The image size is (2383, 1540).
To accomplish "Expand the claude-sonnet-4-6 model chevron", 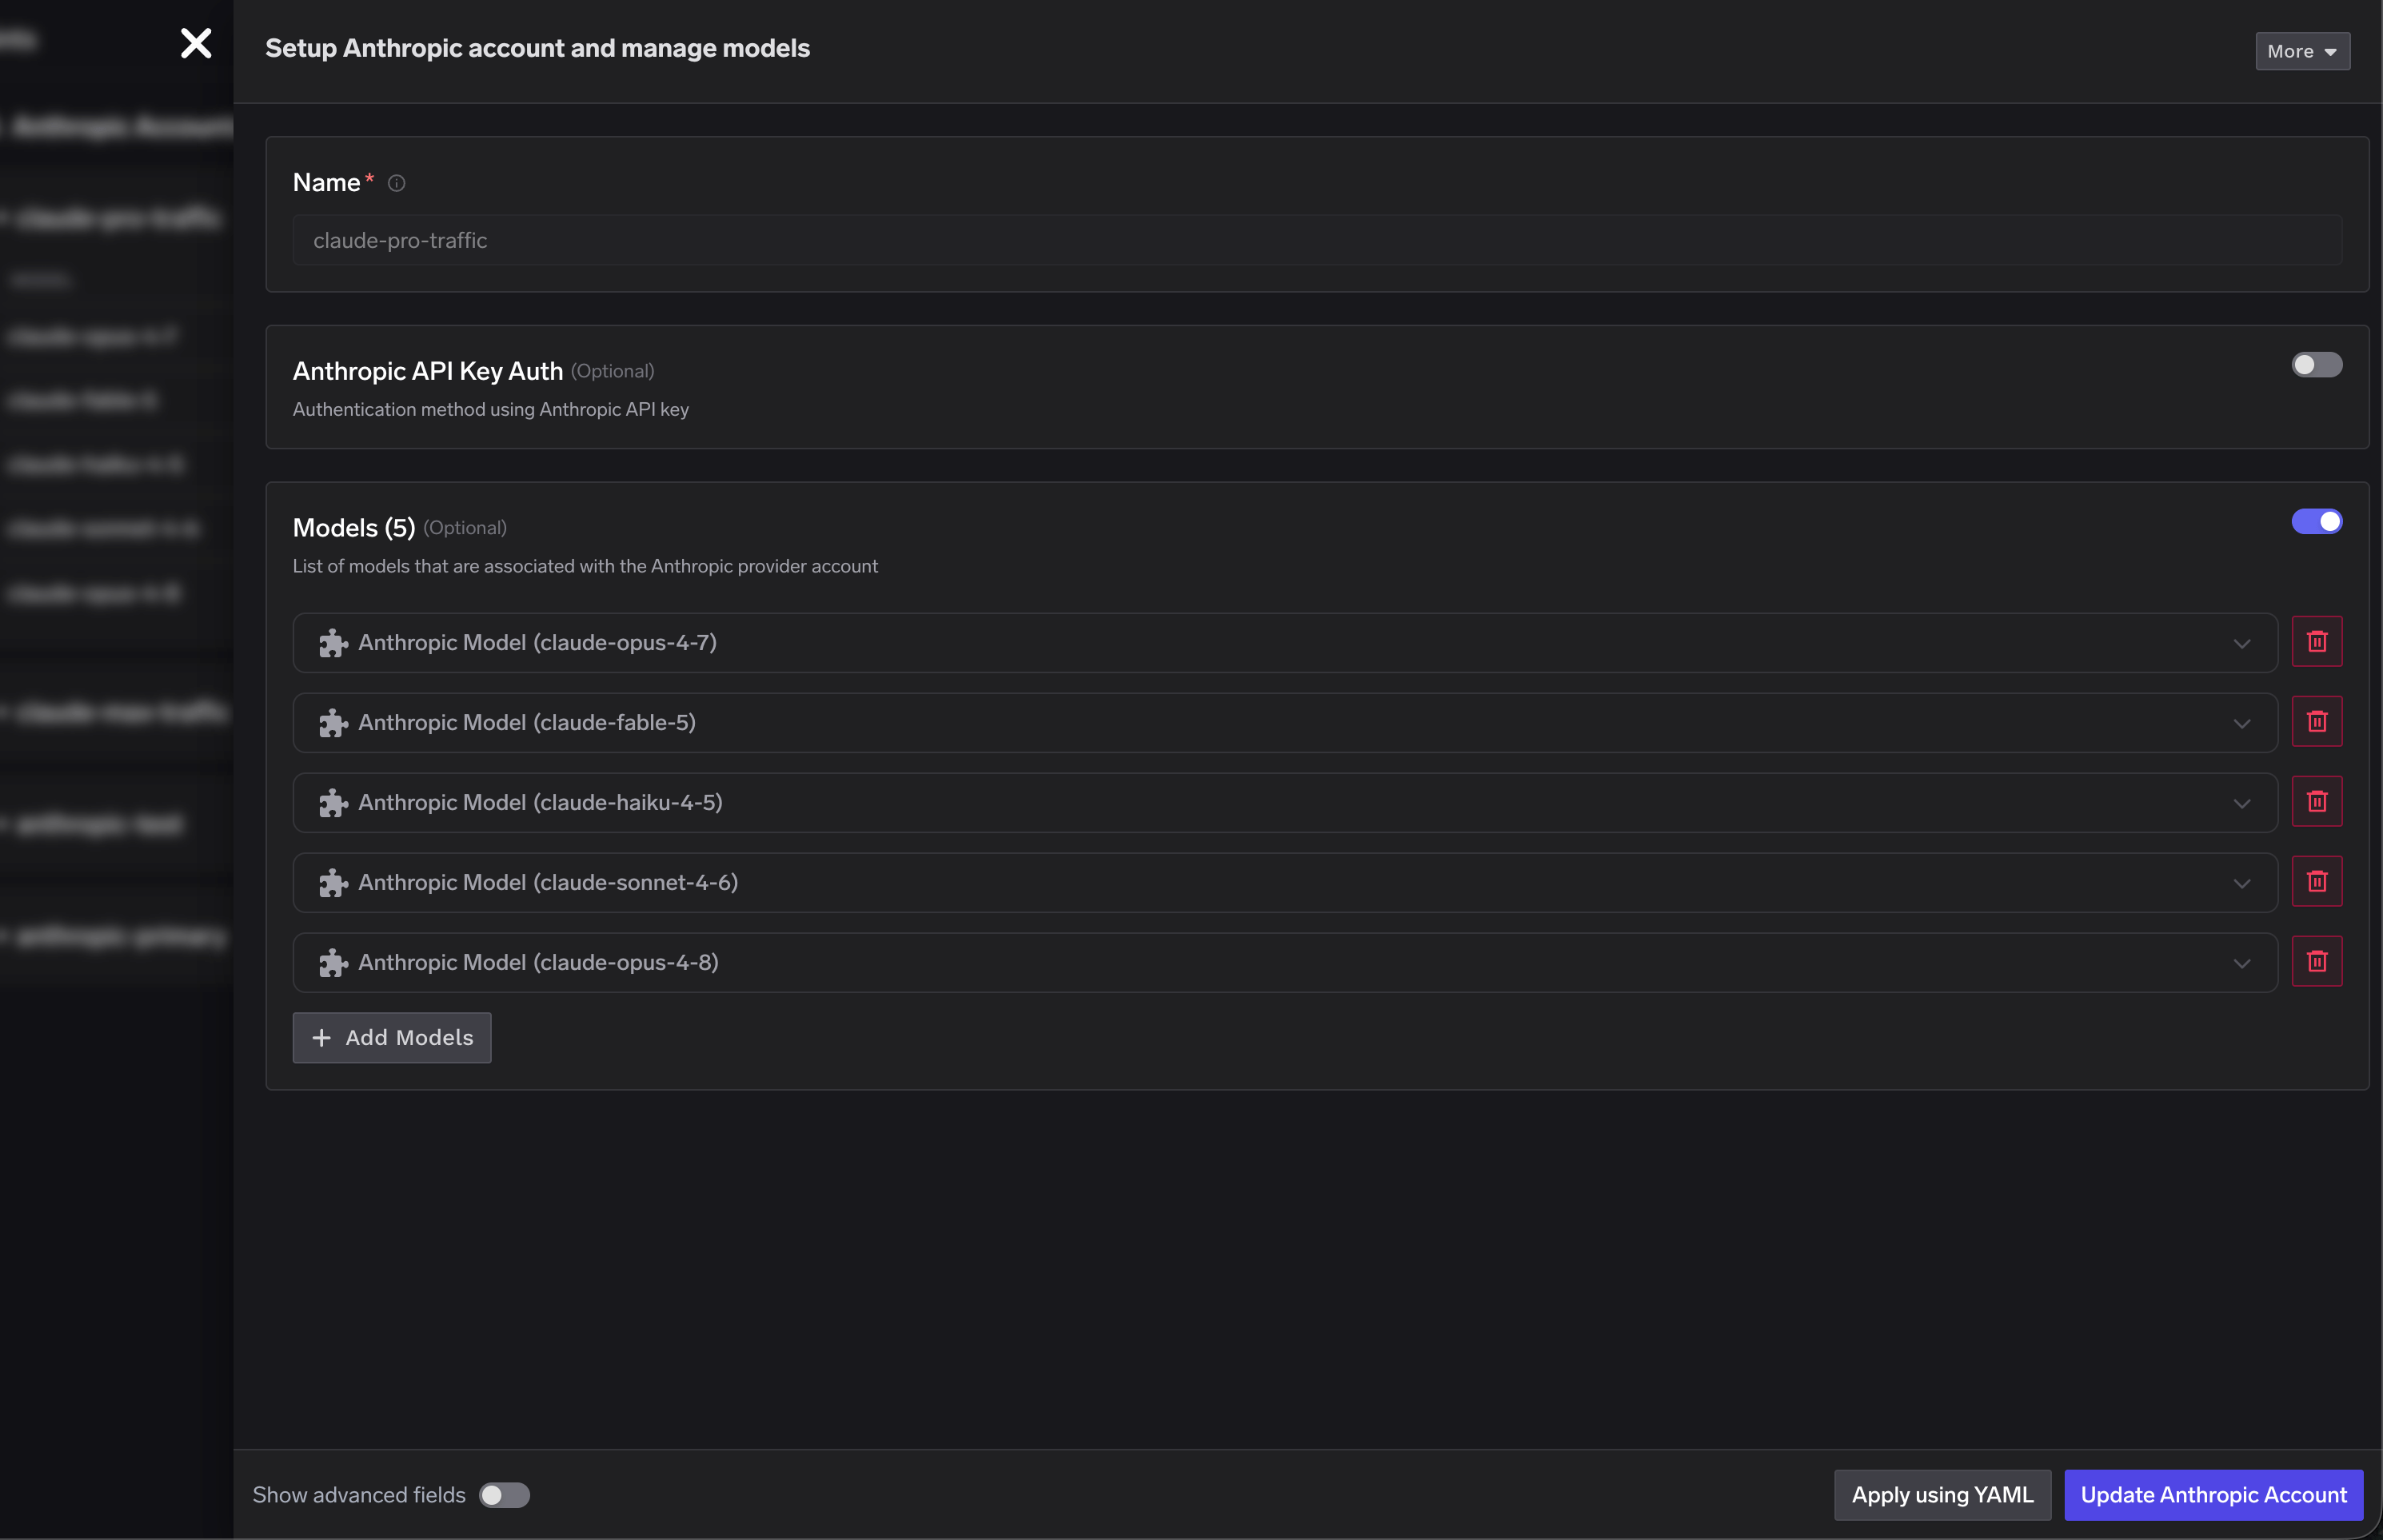I will (2241, 883).
